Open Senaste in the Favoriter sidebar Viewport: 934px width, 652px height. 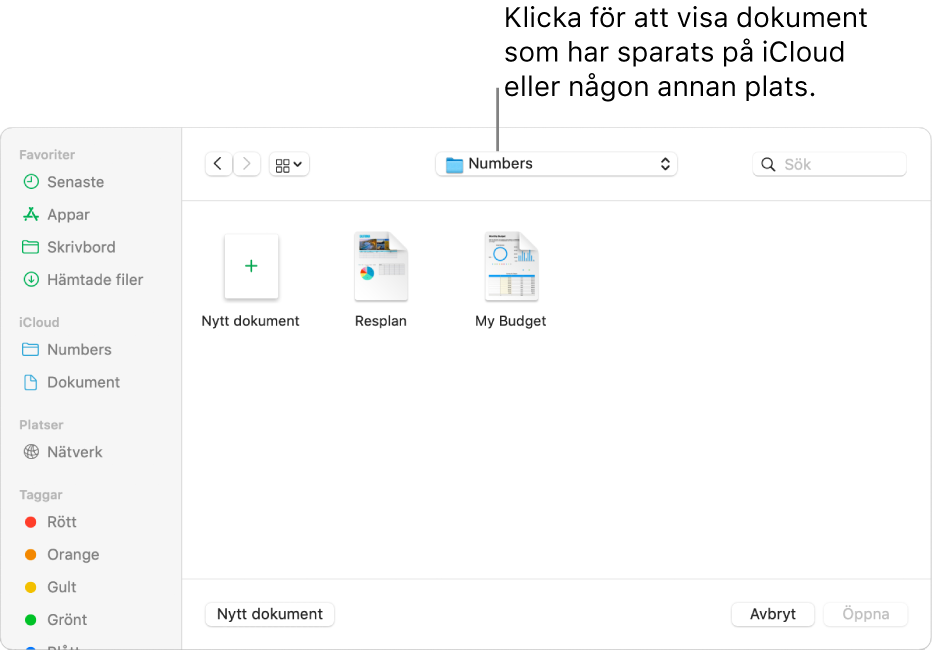(x=75, y=182)
